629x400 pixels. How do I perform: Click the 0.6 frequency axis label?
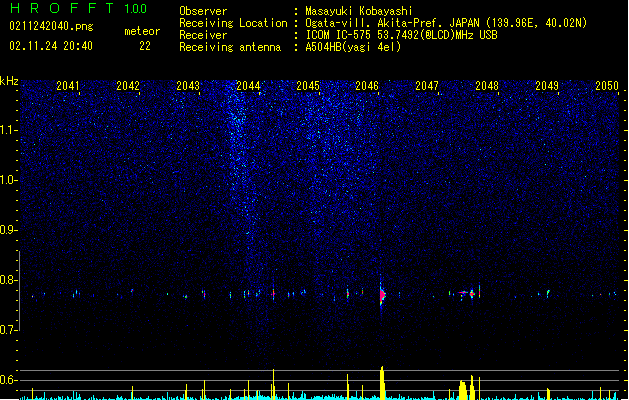click(x=8, y=380)
